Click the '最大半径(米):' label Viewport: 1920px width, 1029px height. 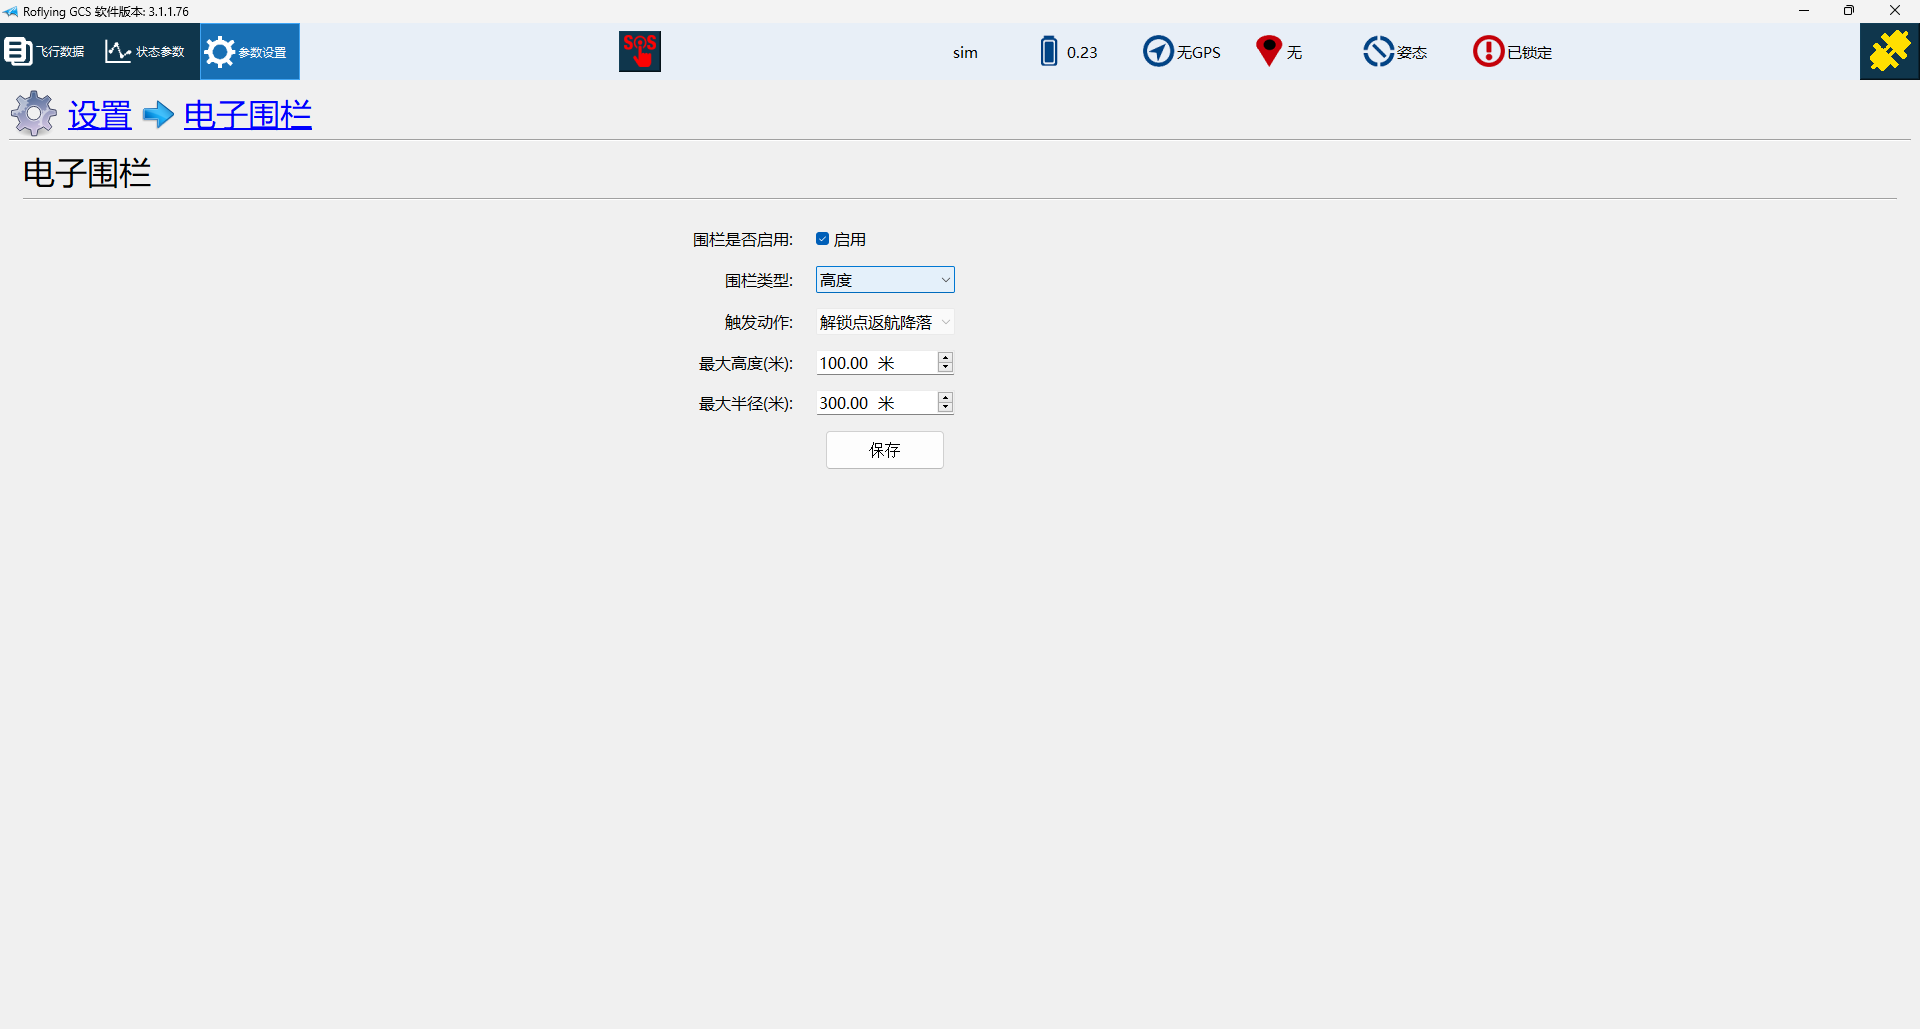746,404
